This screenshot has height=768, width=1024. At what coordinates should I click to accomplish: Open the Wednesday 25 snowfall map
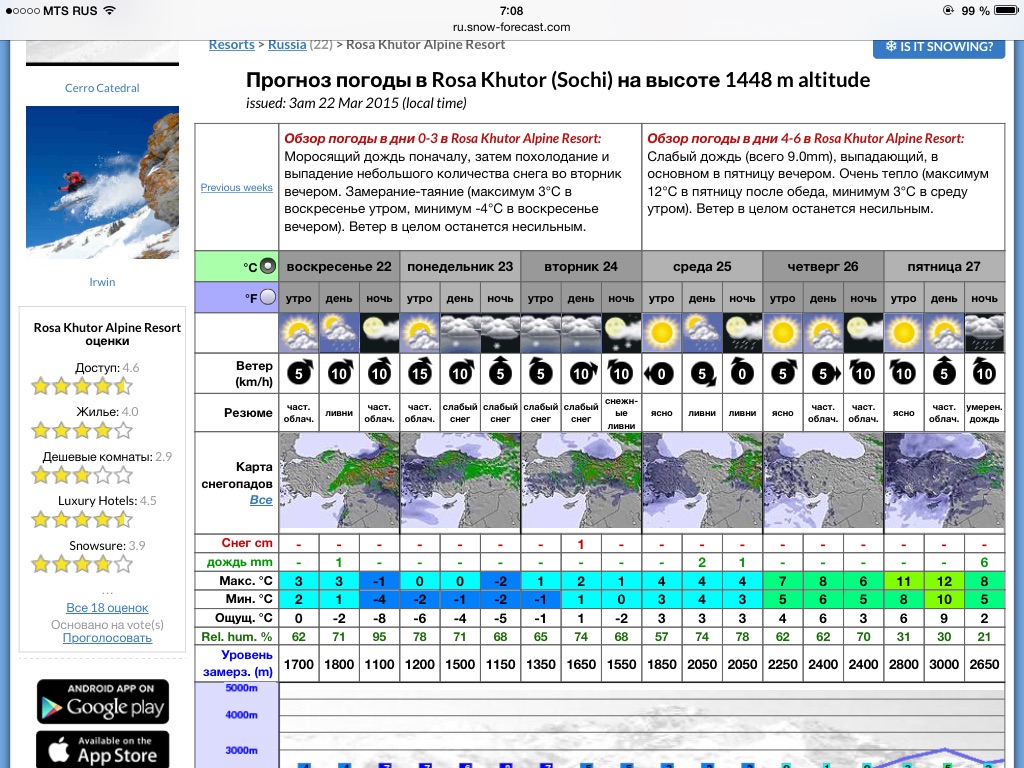(x=702, y=481)
